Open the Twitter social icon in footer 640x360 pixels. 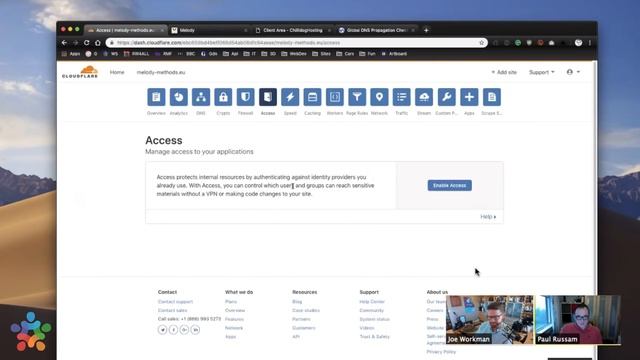point(162,329)
